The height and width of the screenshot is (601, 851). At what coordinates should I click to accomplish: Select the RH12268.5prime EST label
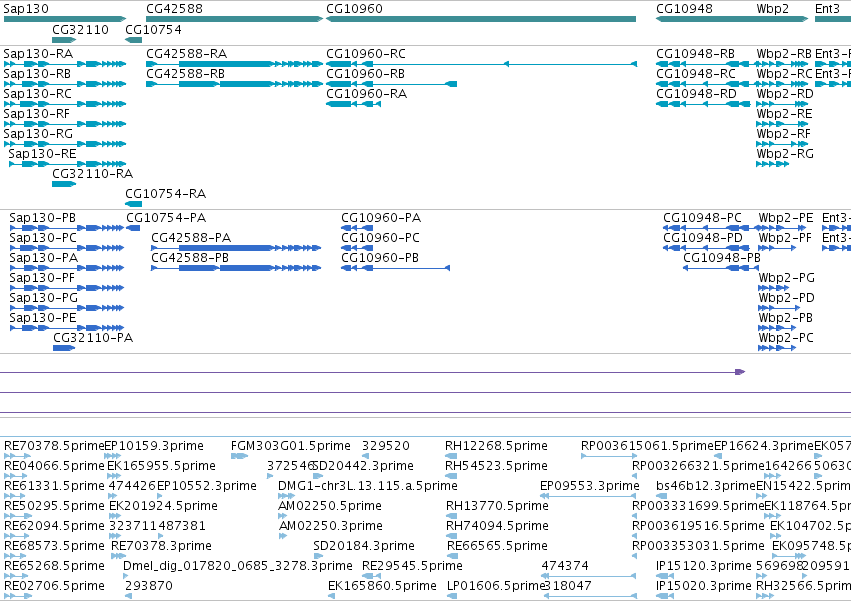pyautogui.click(x=496, y=446)
